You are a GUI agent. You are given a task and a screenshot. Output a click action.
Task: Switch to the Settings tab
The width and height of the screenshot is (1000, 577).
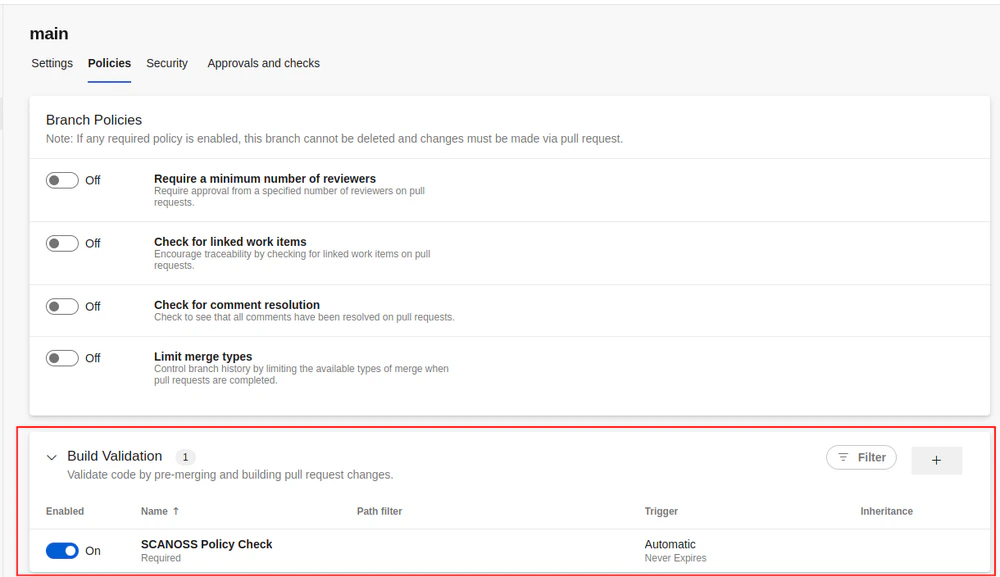(x=51, y=63)
